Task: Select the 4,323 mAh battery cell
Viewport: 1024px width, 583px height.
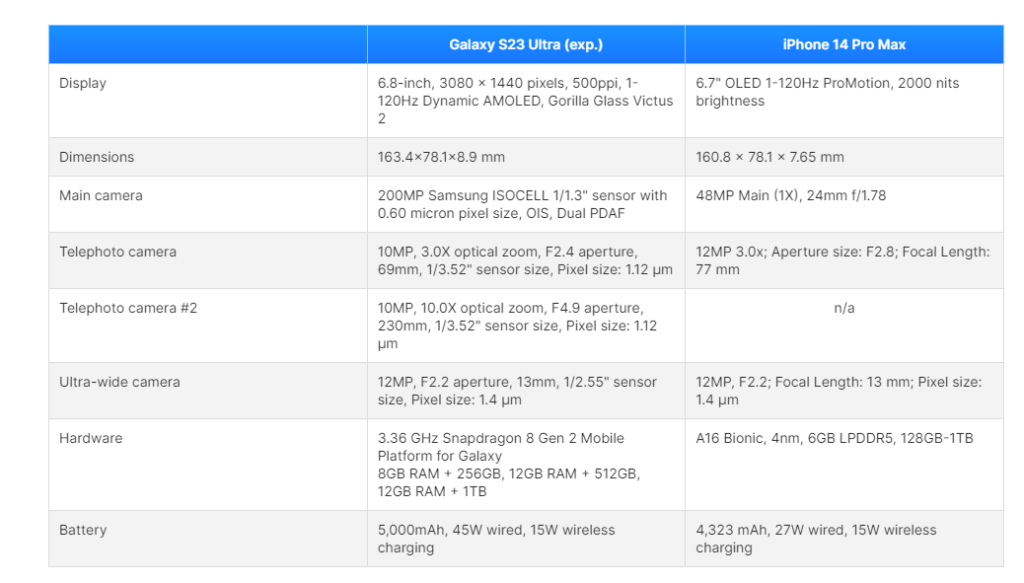Action: [x=816, y=538]
